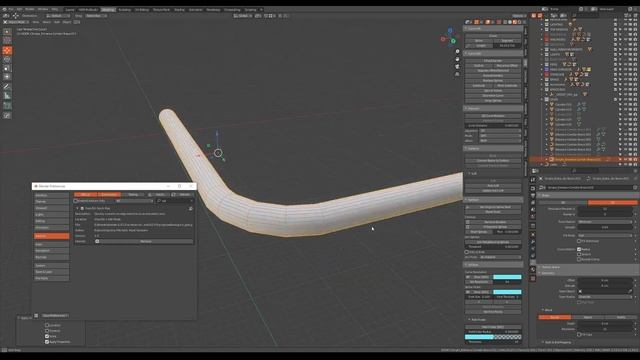640x360 pixels.
Task: Uncheck Apply Properties in operator panel
Action: (47, 342)
